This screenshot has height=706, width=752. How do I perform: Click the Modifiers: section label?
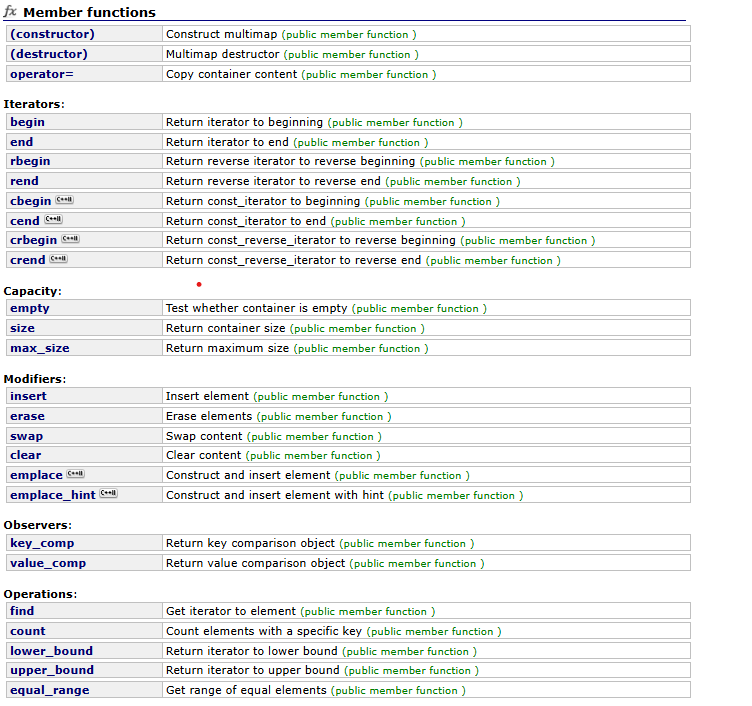[35, 379]
